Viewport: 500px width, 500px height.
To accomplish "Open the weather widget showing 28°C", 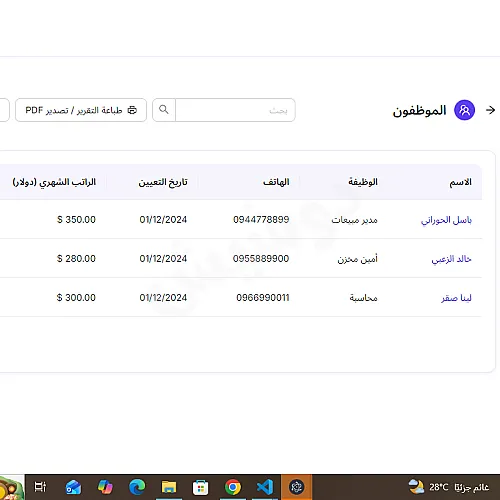I will point(449,487).
